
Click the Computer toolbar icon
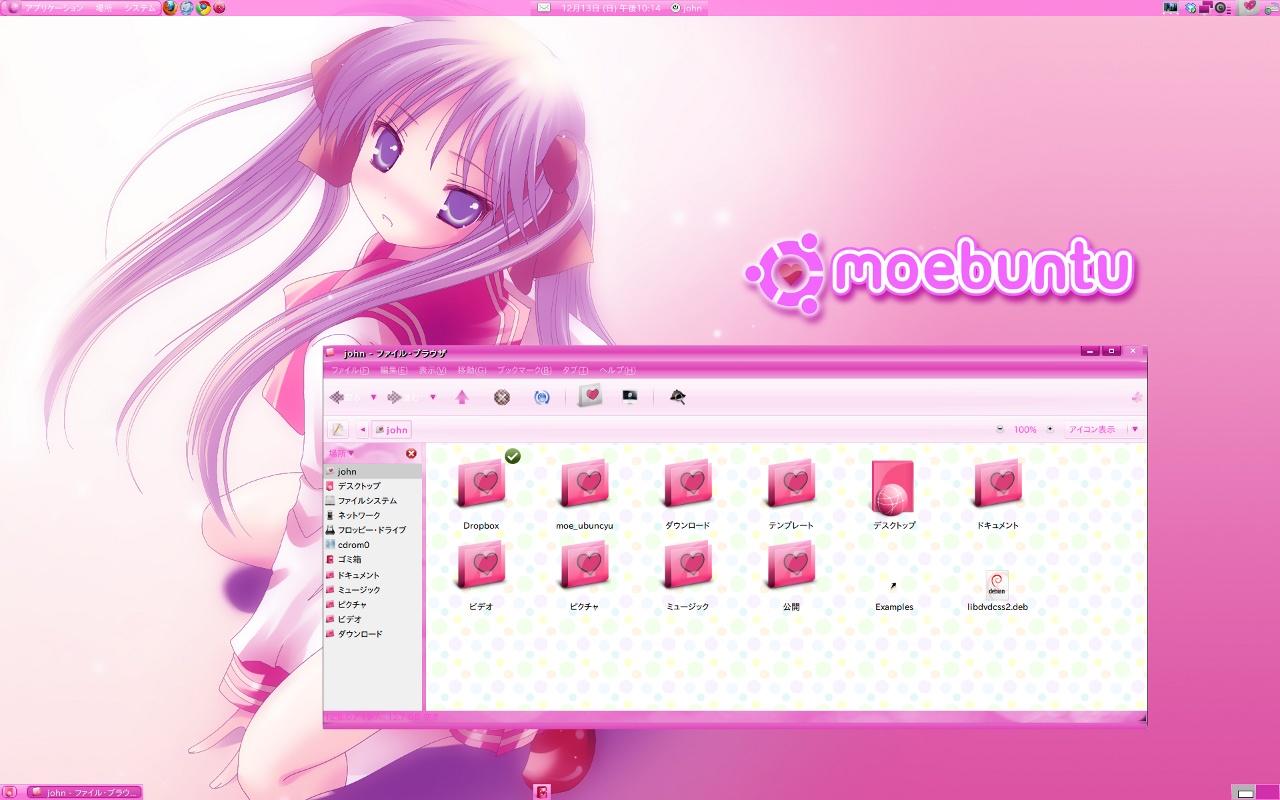[x=630, y=397]
